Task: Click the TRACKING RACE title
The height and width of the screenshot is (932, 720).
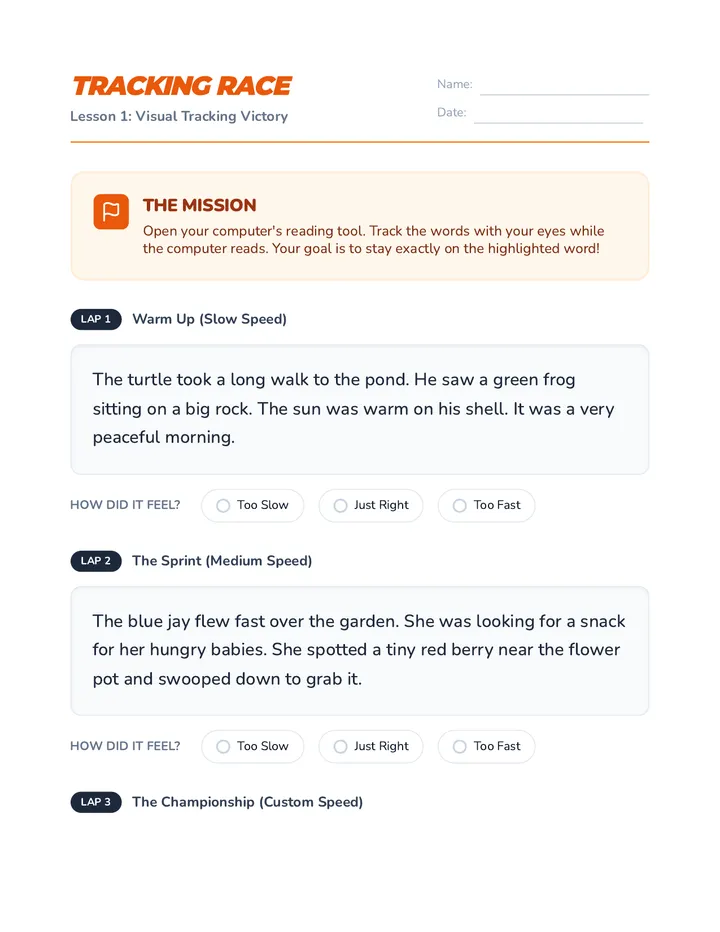Action: point(182,86)
